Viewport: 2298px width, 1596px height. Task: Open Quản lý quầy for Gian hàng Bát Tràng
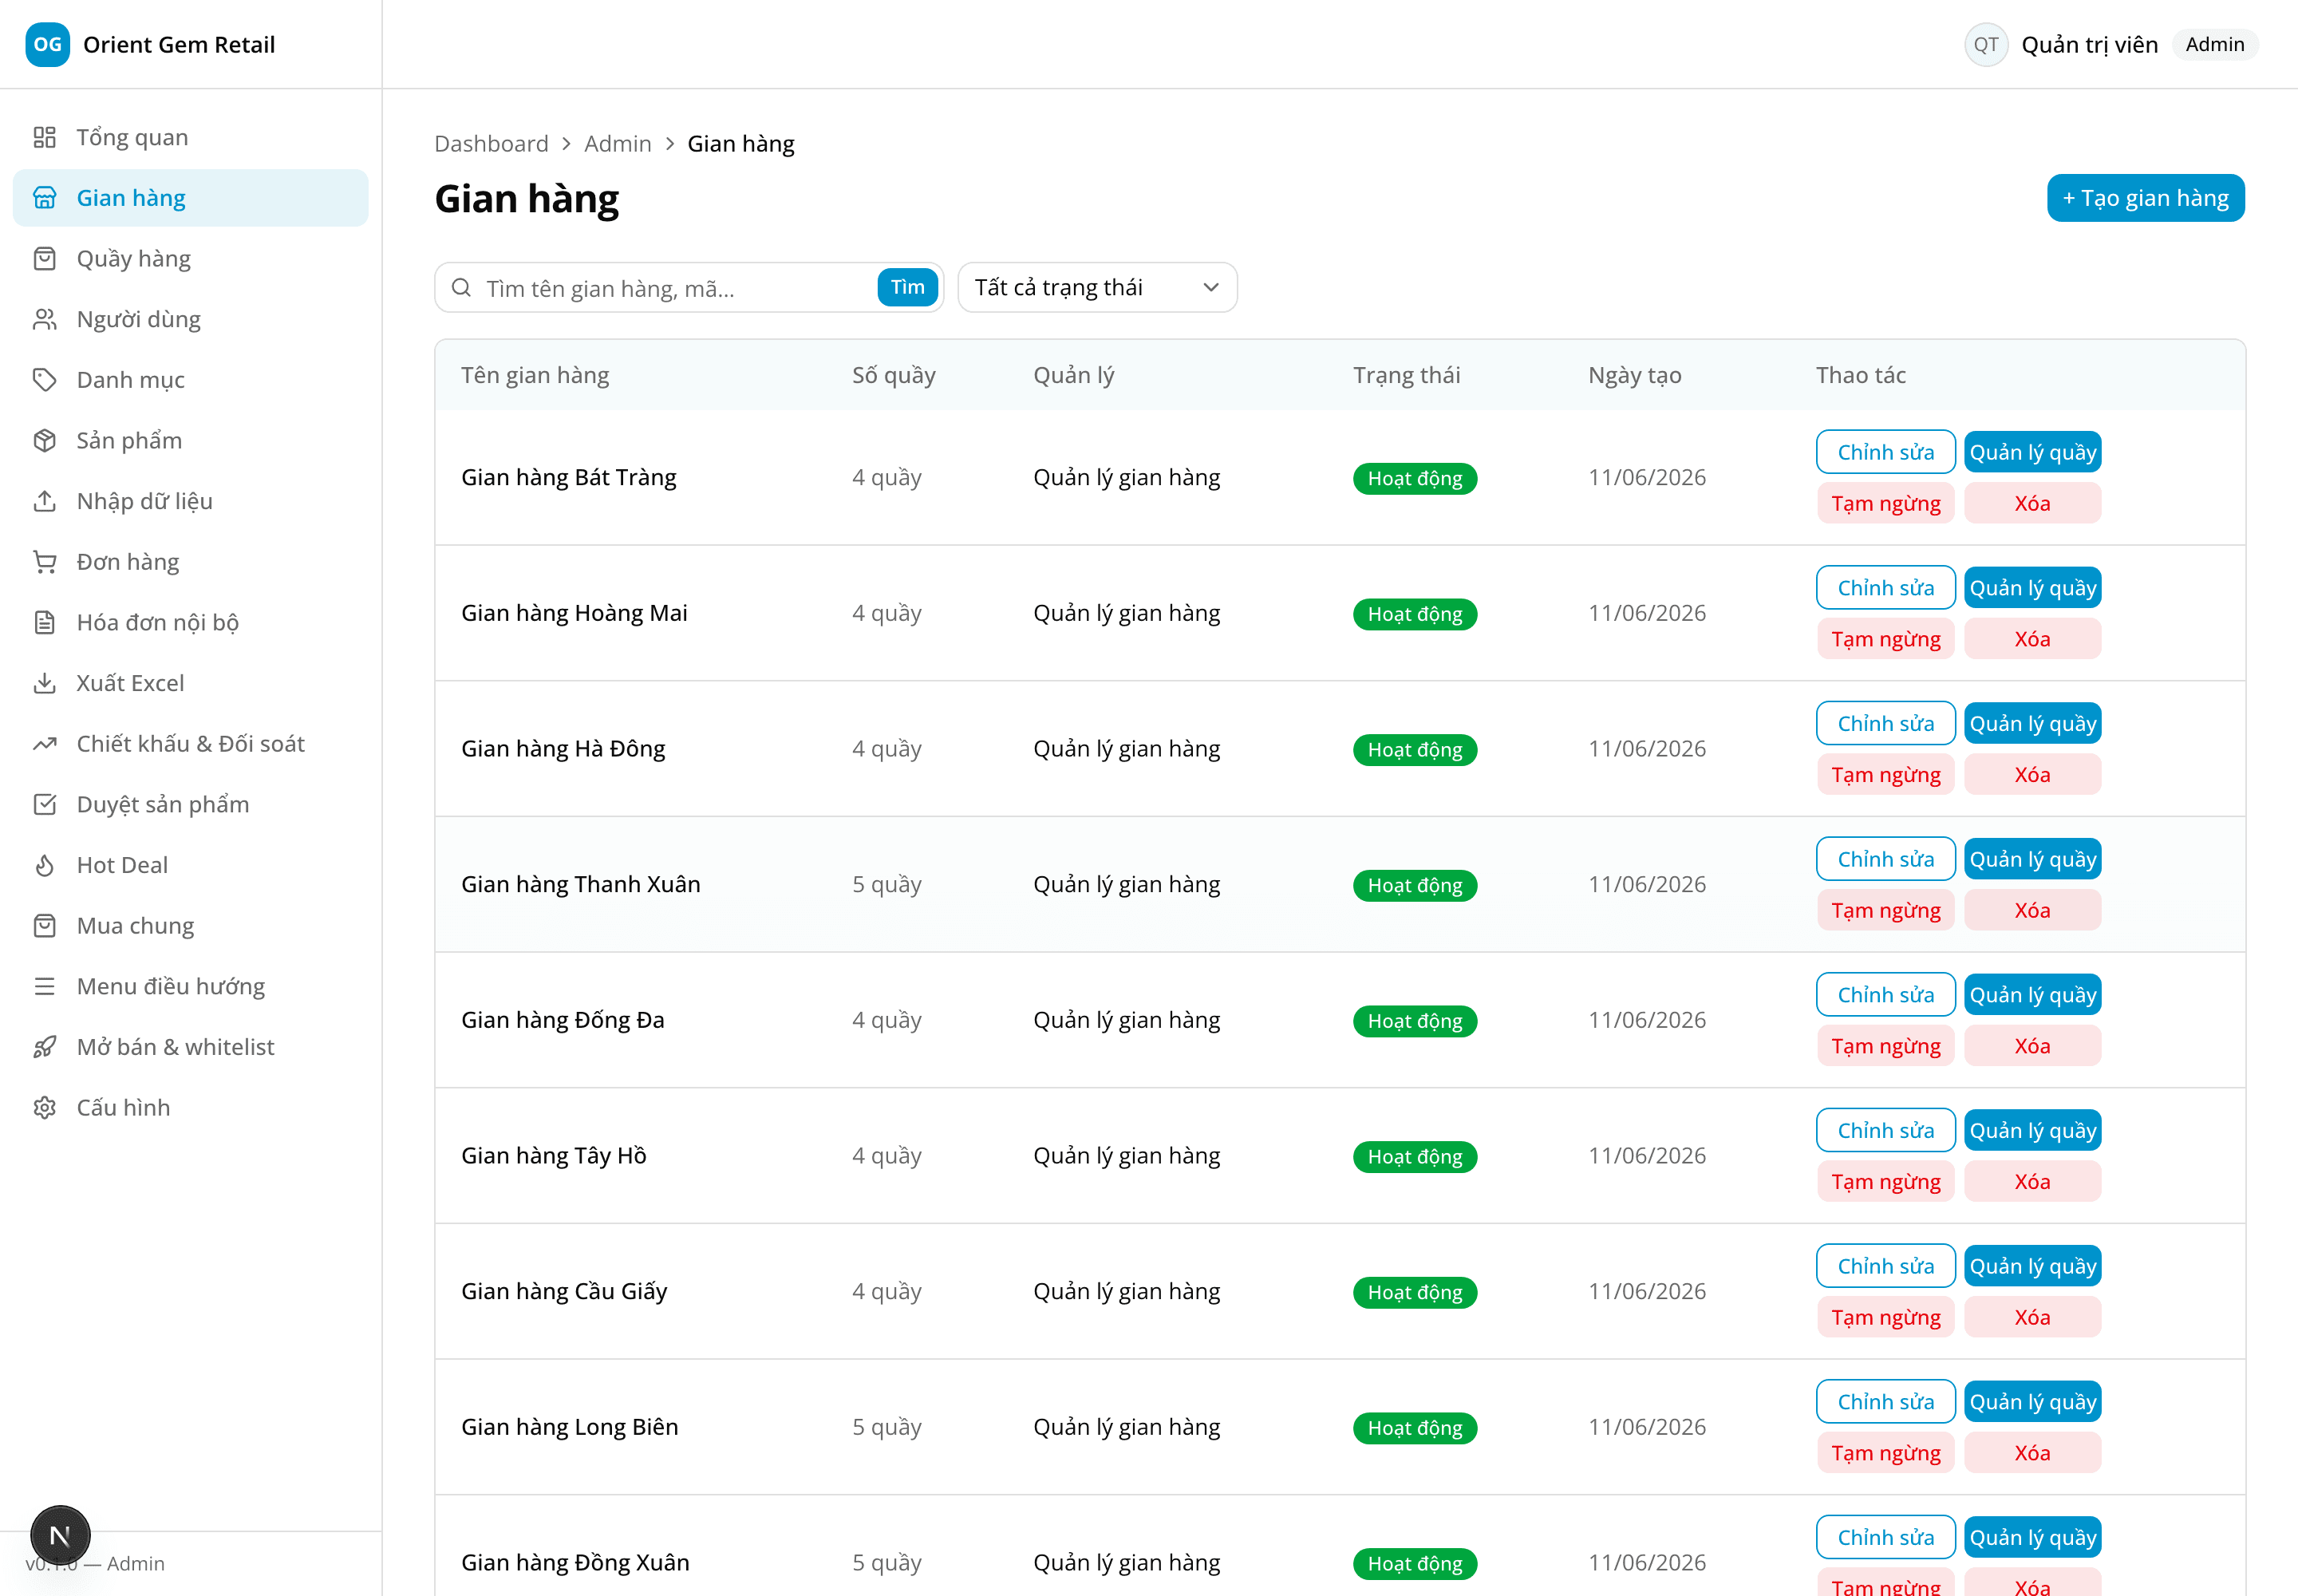pos(2032,452)
